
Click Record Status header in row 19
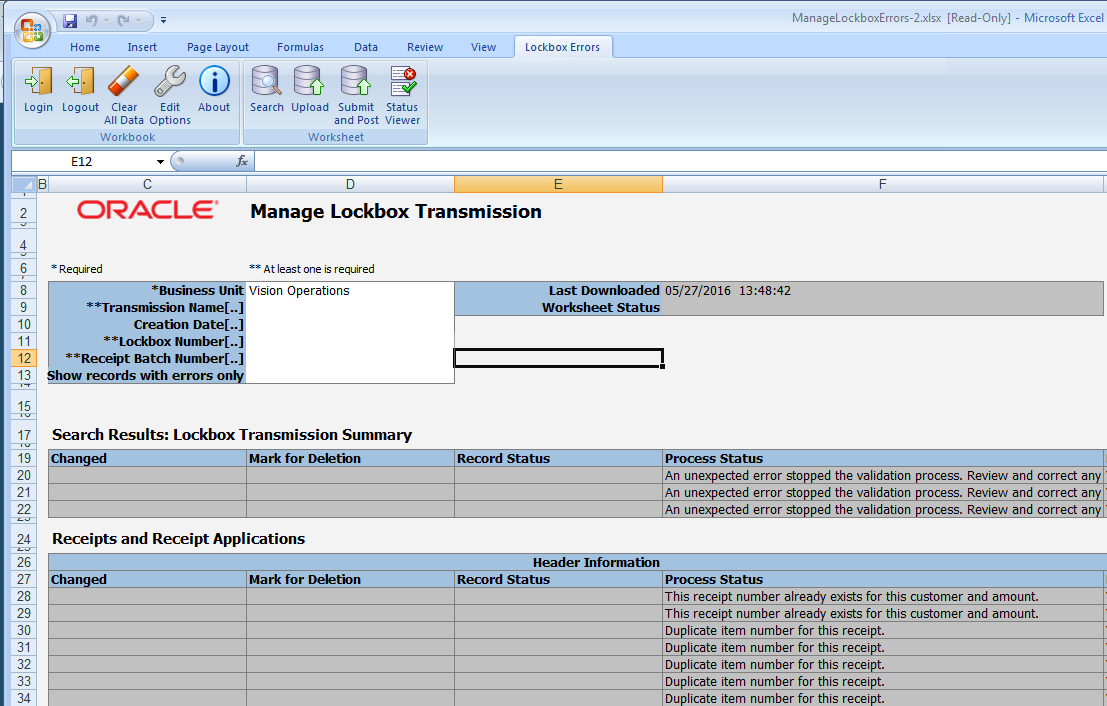558,458
